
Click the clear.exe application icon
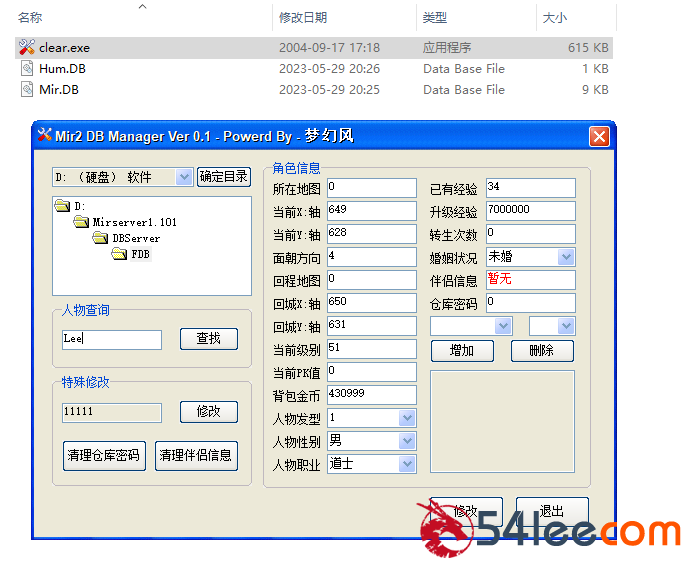(x=27, y=47)
